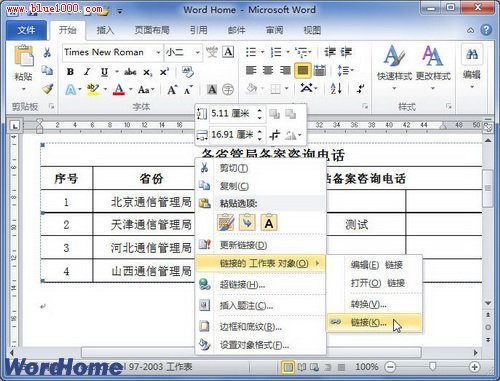Align text left
The width and height of the screenshot is (500, 381).
tap(251, 70)
